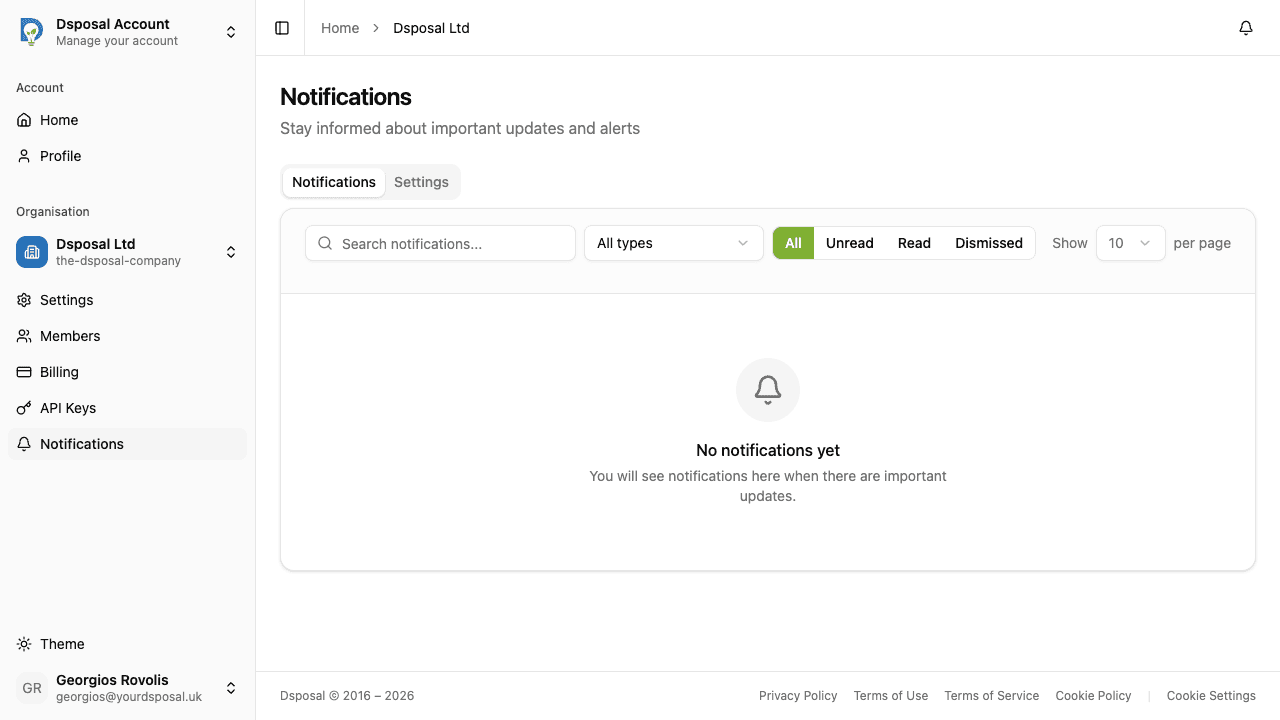This screenshot has height=720, width=1280.
Task: Click the Cookie Settings footer link
Action: [1211, 695]
